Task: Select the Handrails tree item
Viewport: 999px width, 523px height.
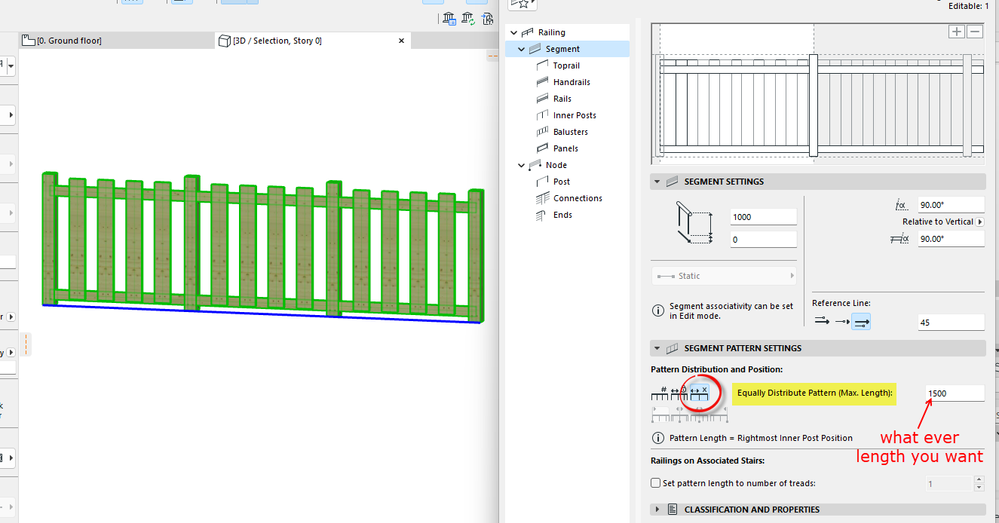Action: 571,82
